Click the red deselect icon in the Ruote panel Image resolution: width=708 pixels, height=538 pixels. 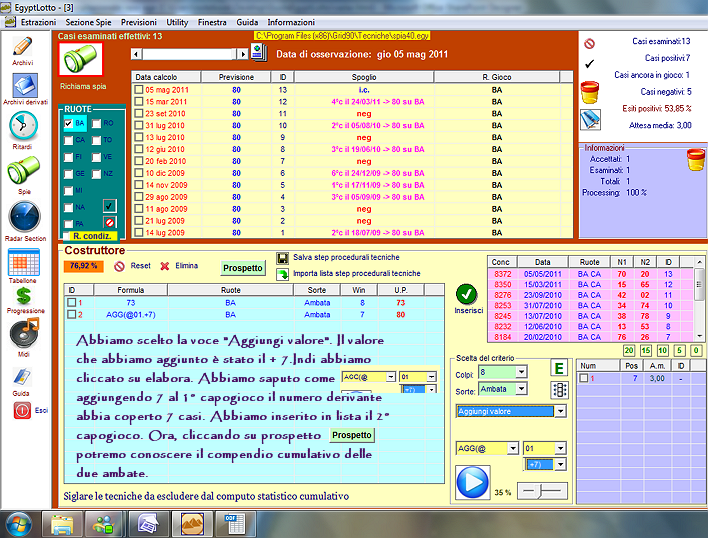[110, 223]
